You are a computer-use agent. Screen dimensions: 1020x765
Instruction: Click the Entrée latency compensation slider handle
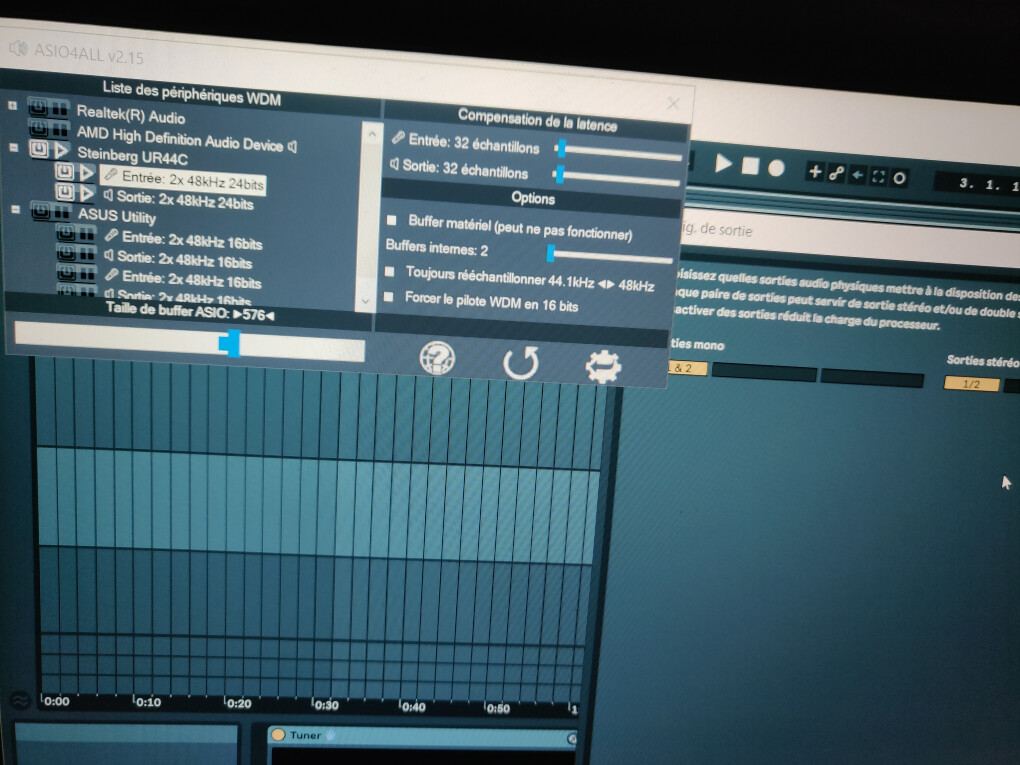[562, 148]
